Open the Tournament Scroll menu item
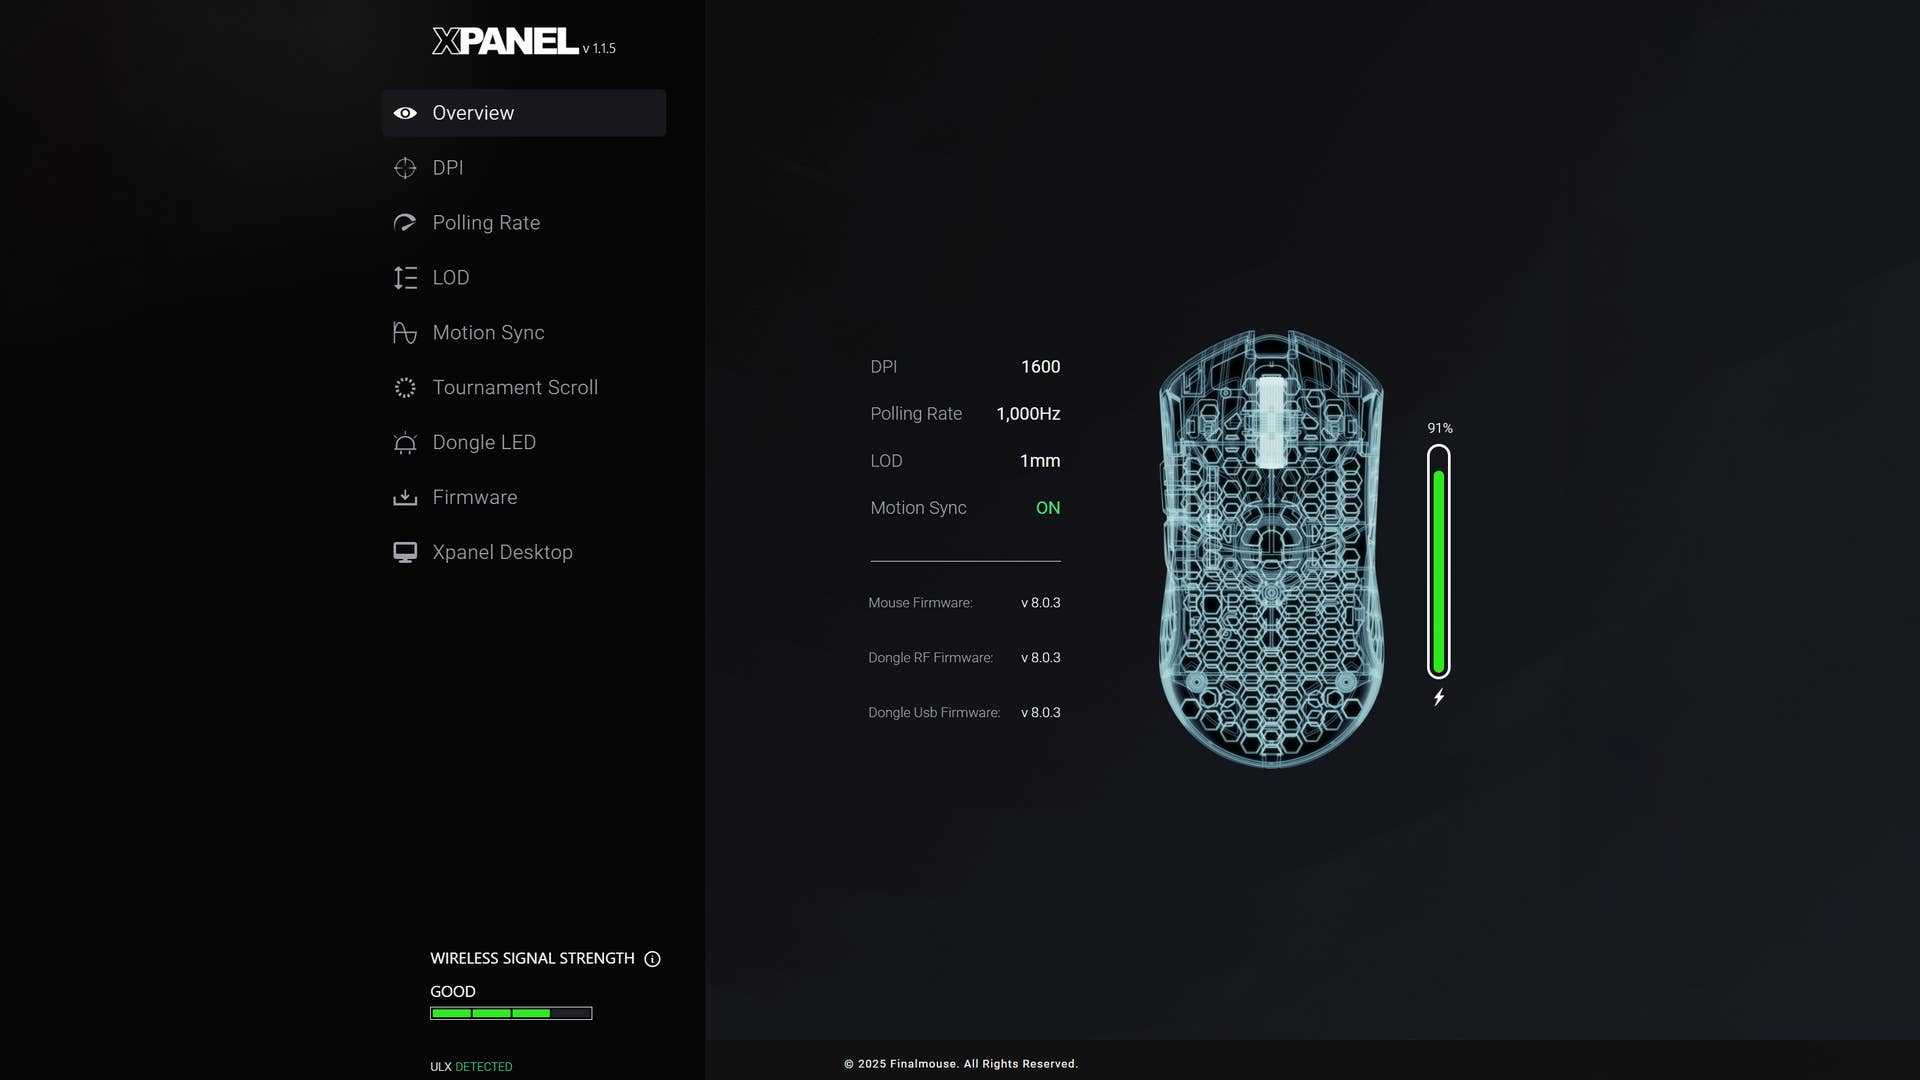The height and width of the screenshot is (1080, 1920). tap(514, 388)
